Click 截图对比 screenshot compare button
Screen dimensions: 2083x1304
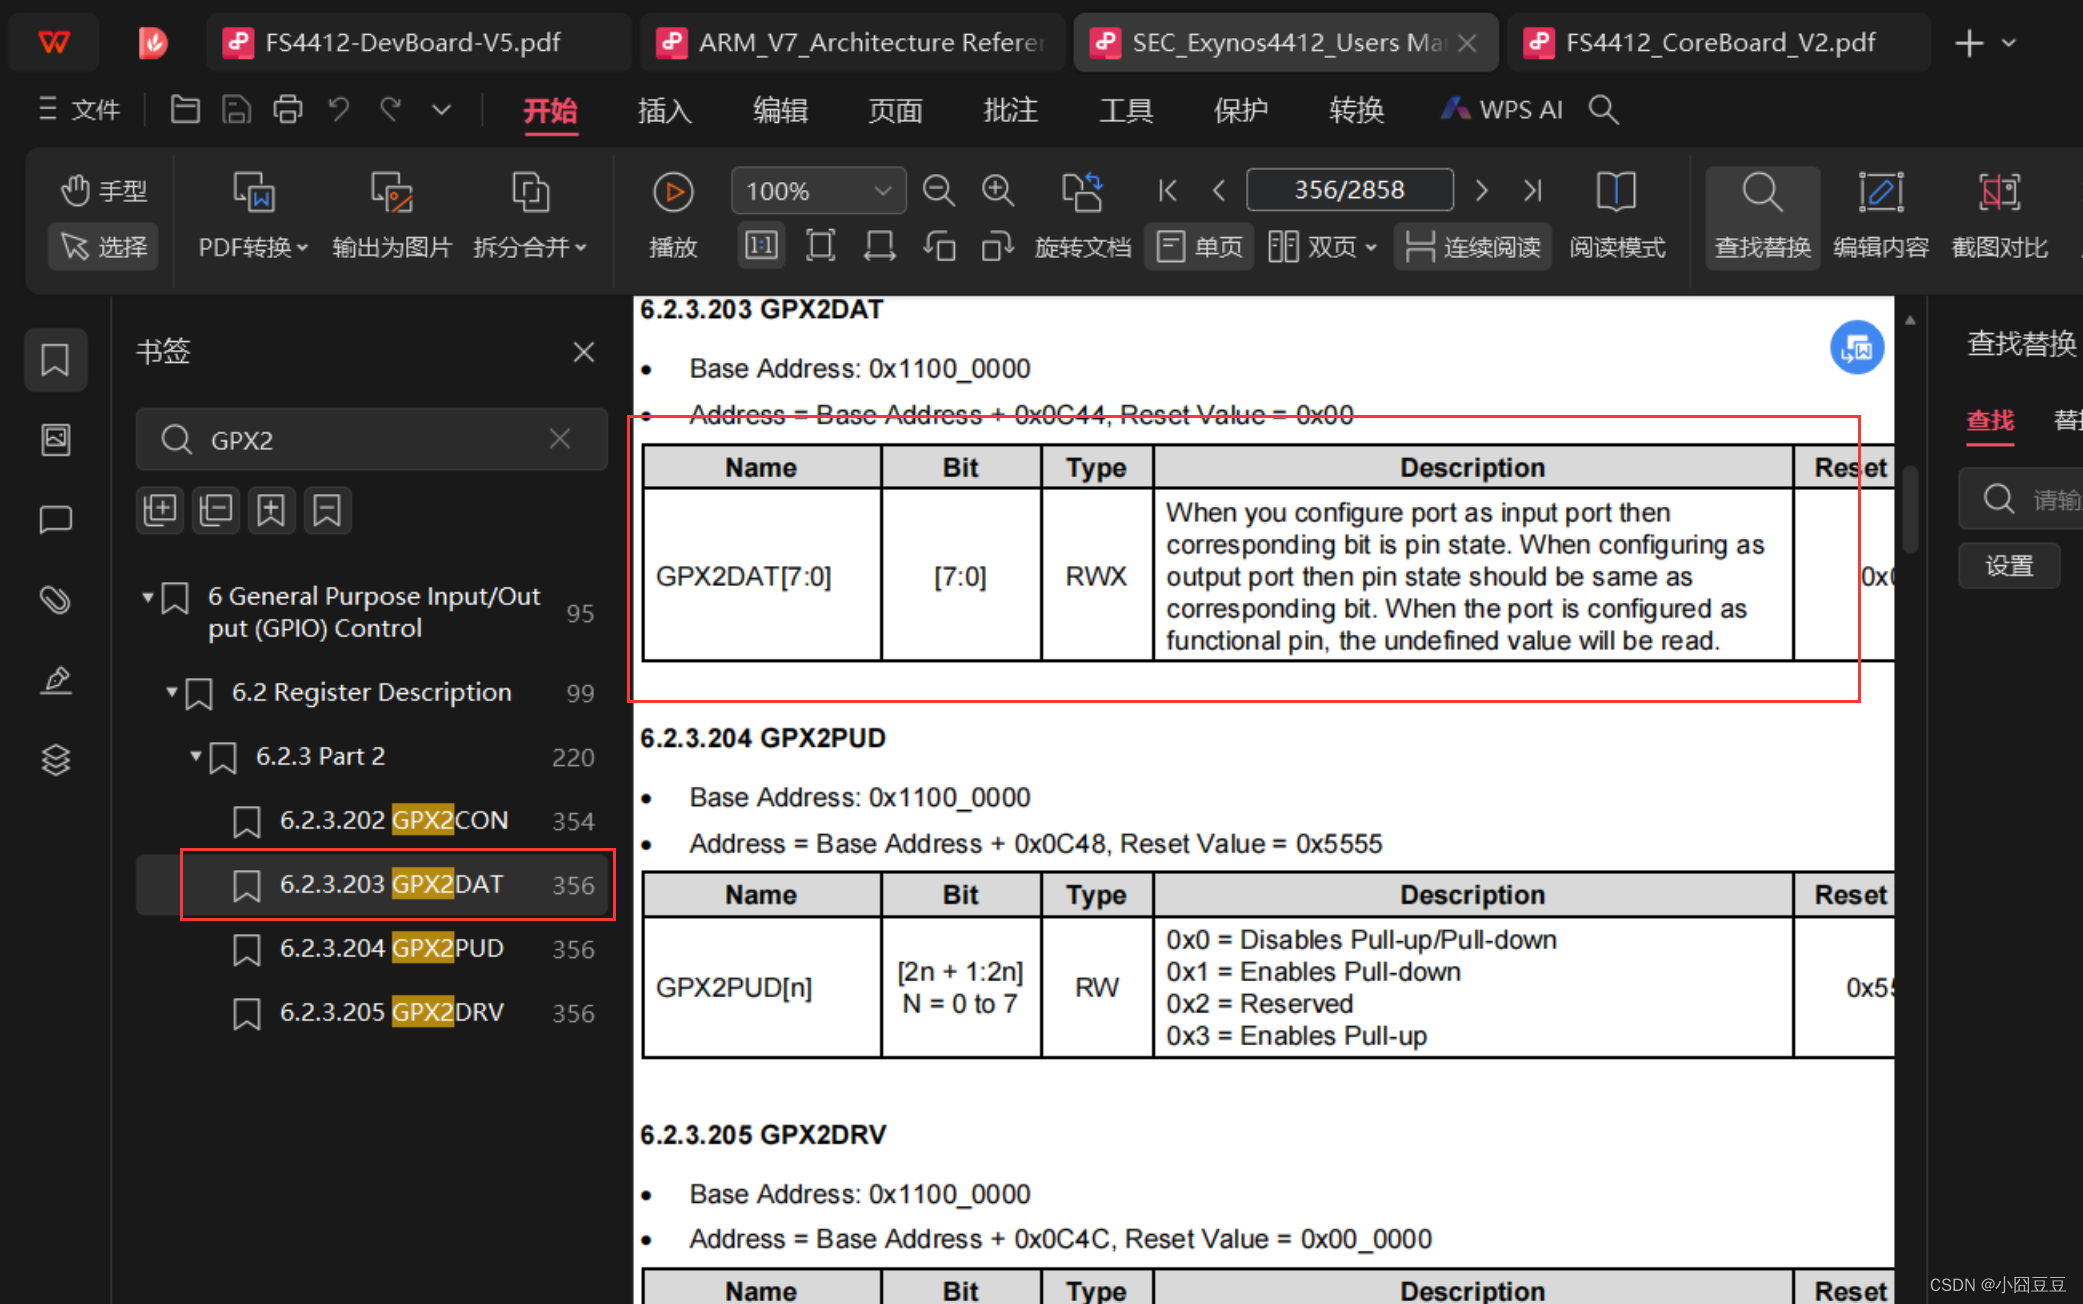pos(1999,216)
